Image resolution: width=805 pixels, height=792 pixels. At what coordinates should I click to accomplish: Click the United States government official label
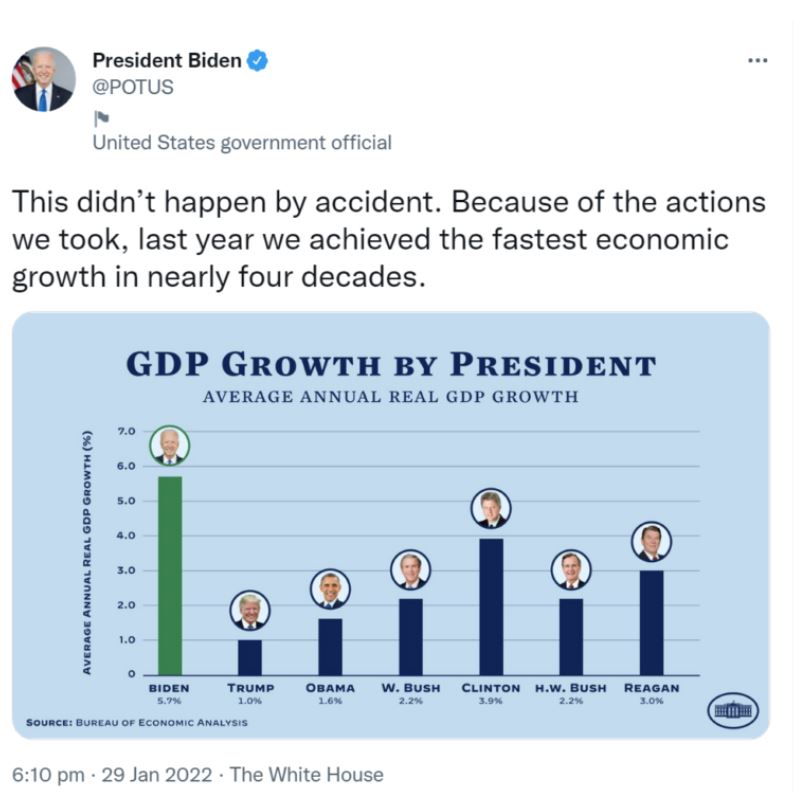point(242,143)
